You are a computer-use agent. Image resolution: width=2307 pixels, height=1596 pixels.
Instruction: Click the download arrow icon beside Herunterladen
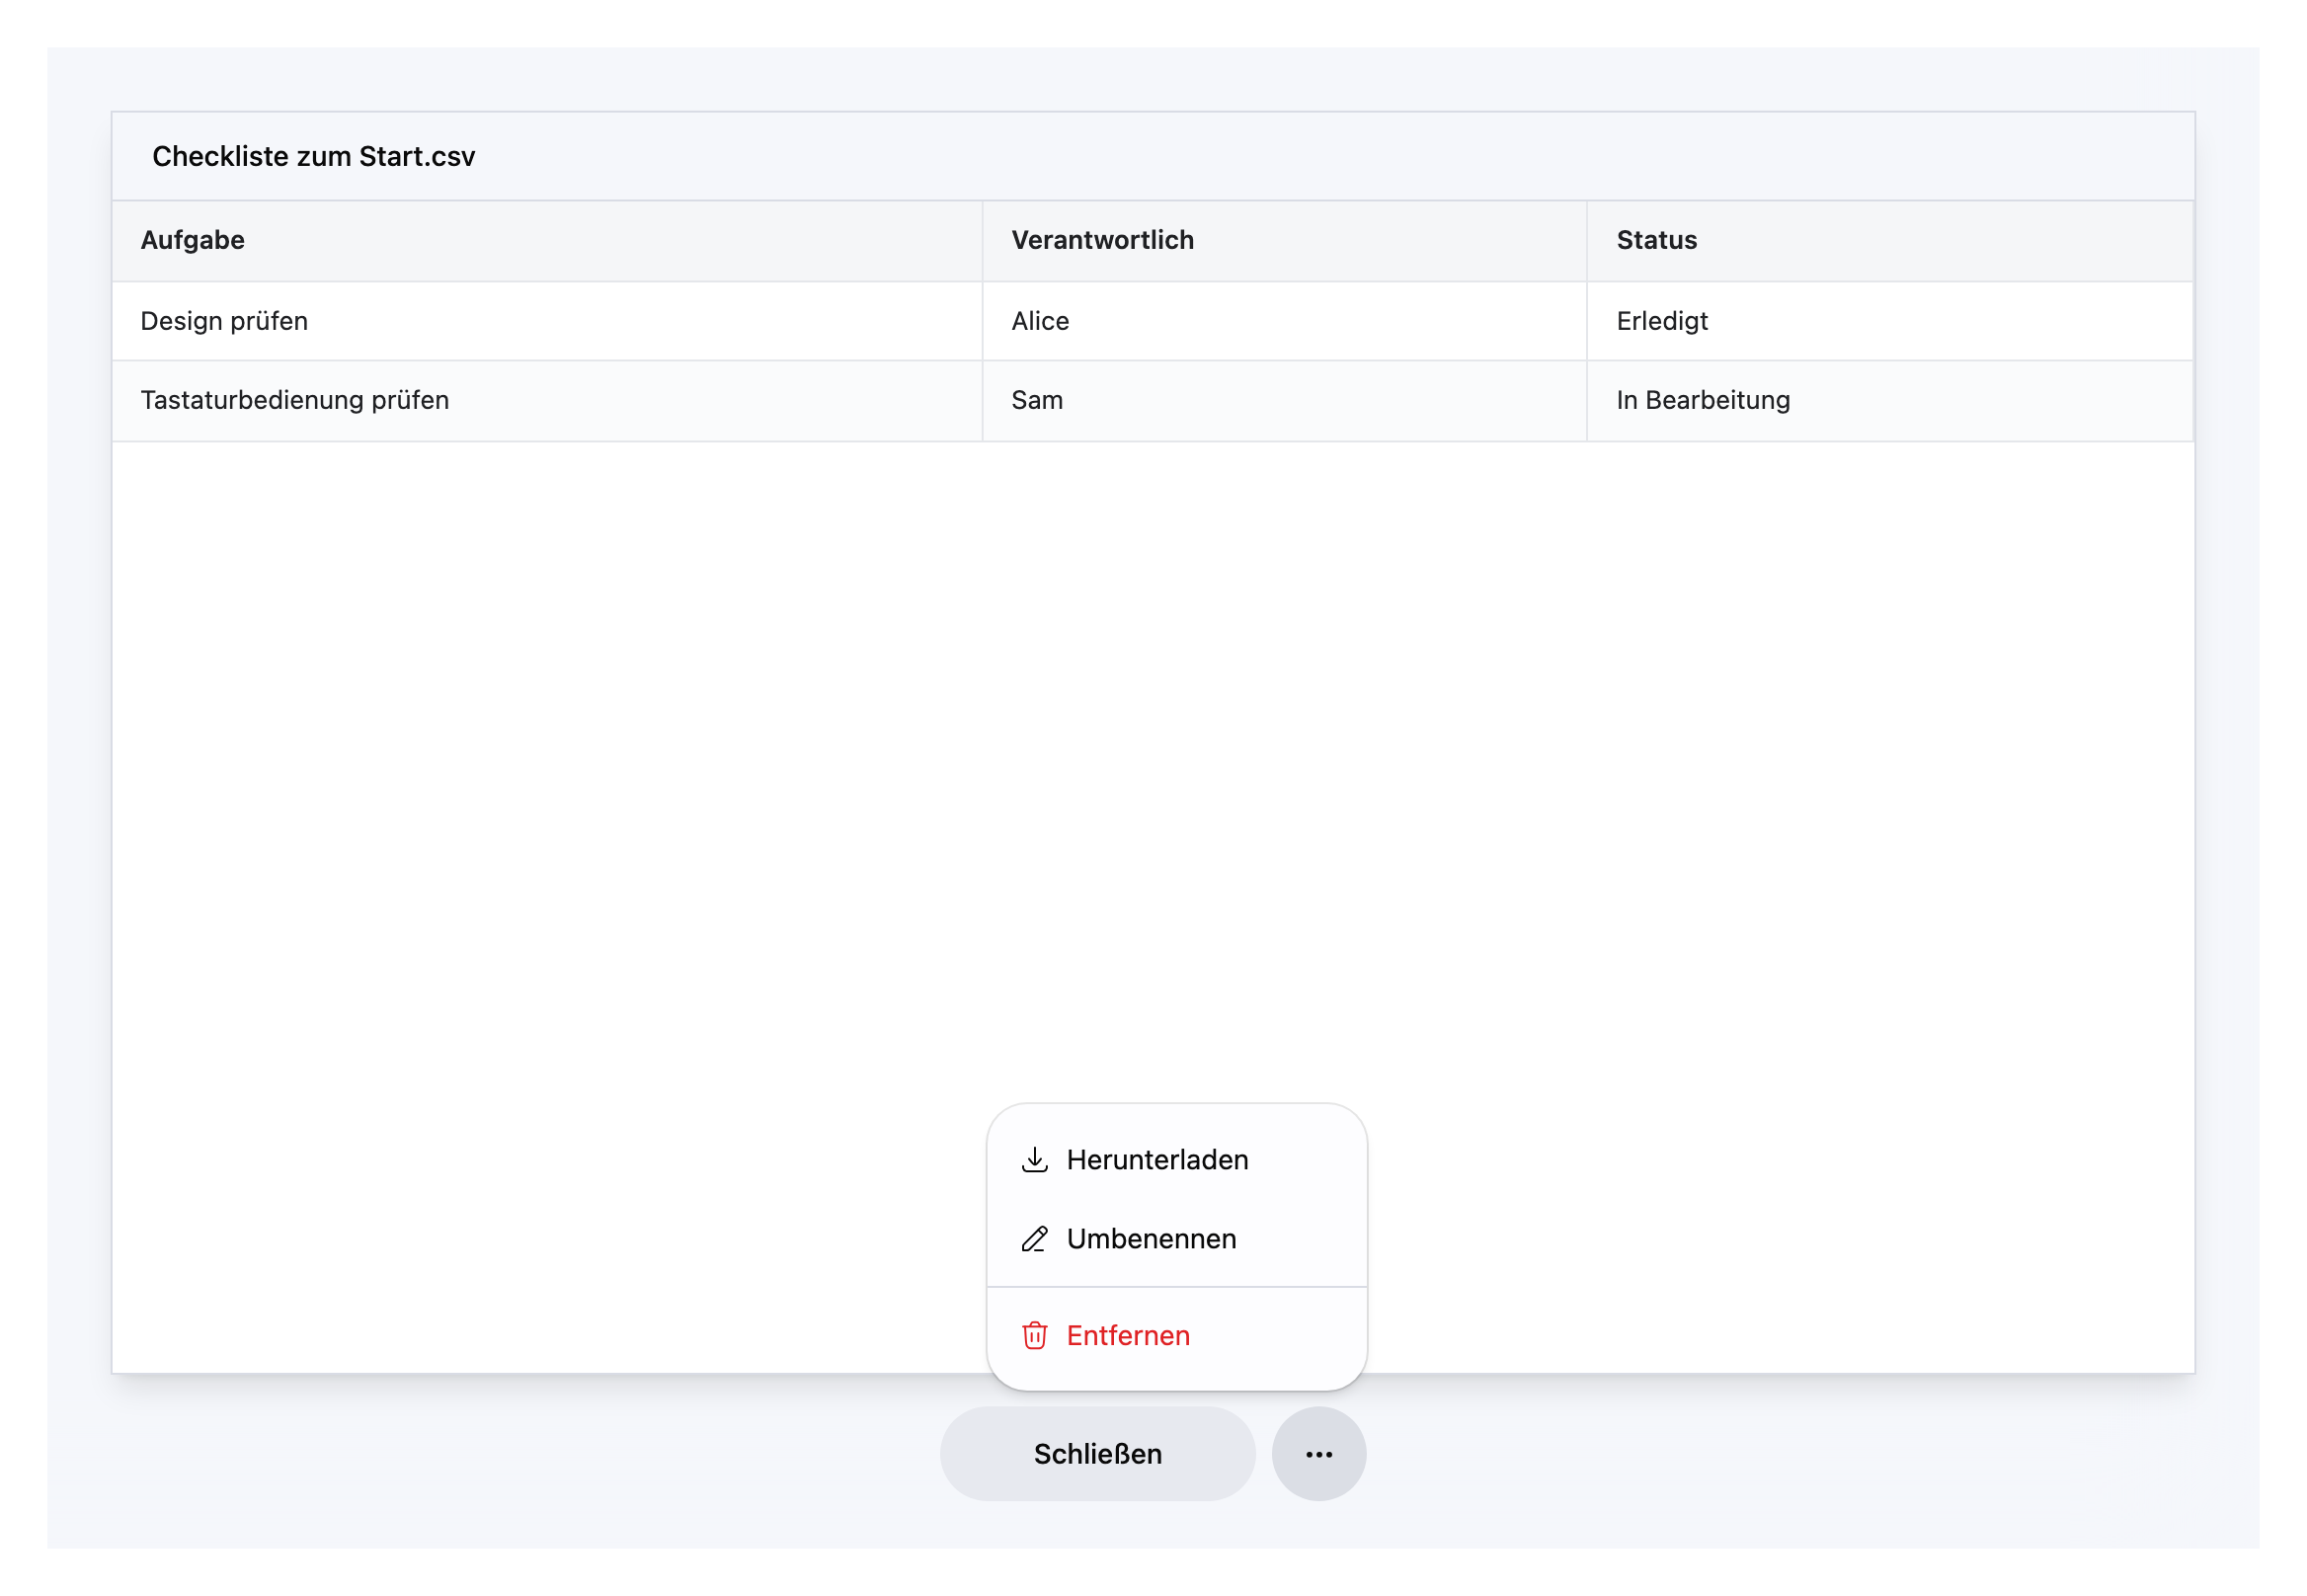[1034, 1160]
